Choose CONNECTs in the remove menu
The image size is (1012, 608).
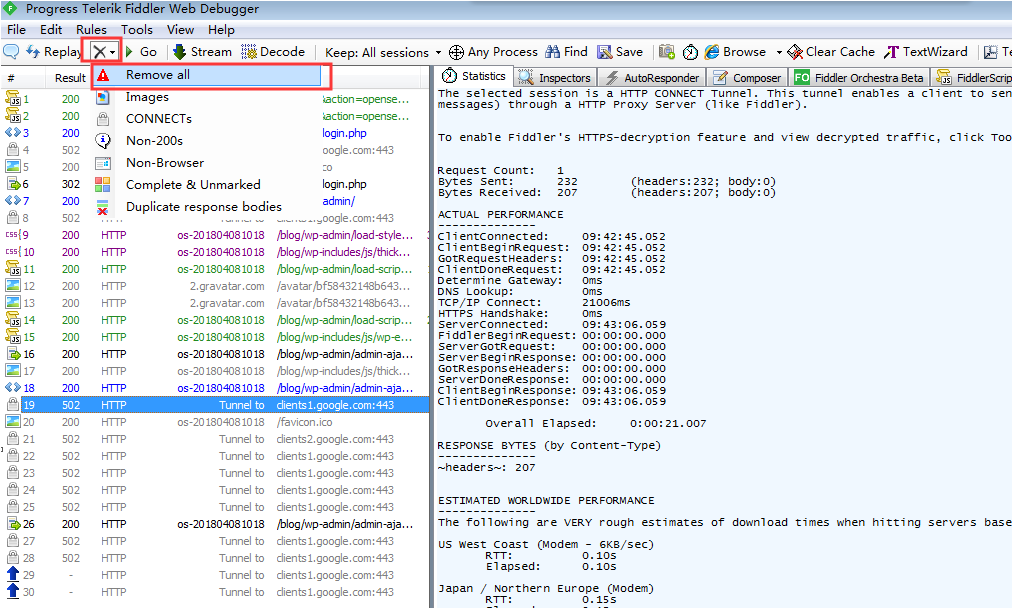pyautogui.click(x=207, y=119)
